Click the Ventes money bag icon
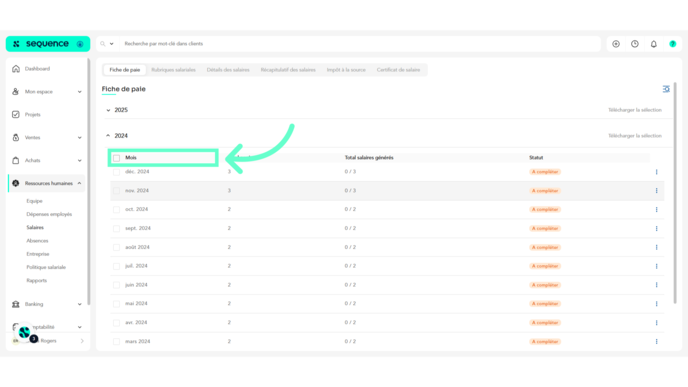The width and height of the screenshot is (688, 387). pyautogui.click(x=16, y=137)
